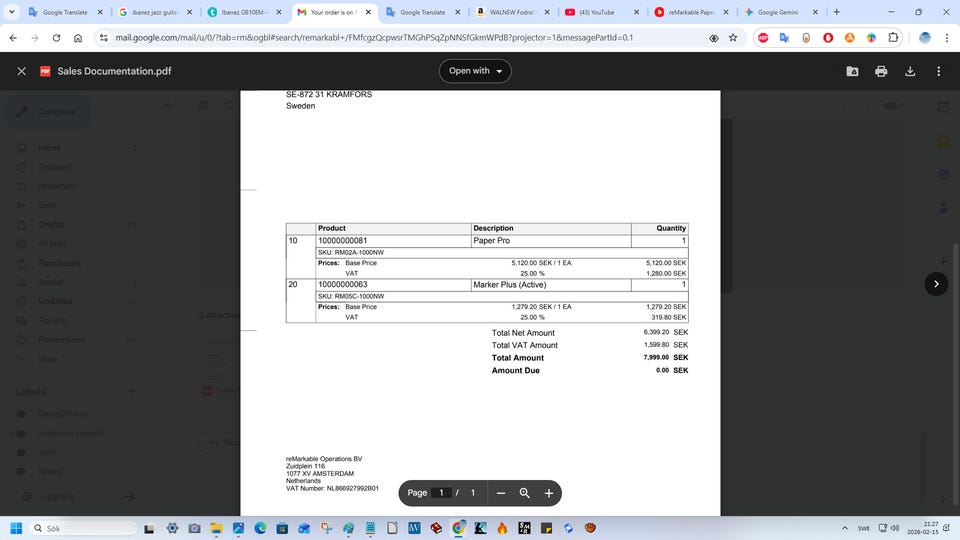Open the Windows Start menu
The height and width of the screenshot is (540, 960).
17,528
